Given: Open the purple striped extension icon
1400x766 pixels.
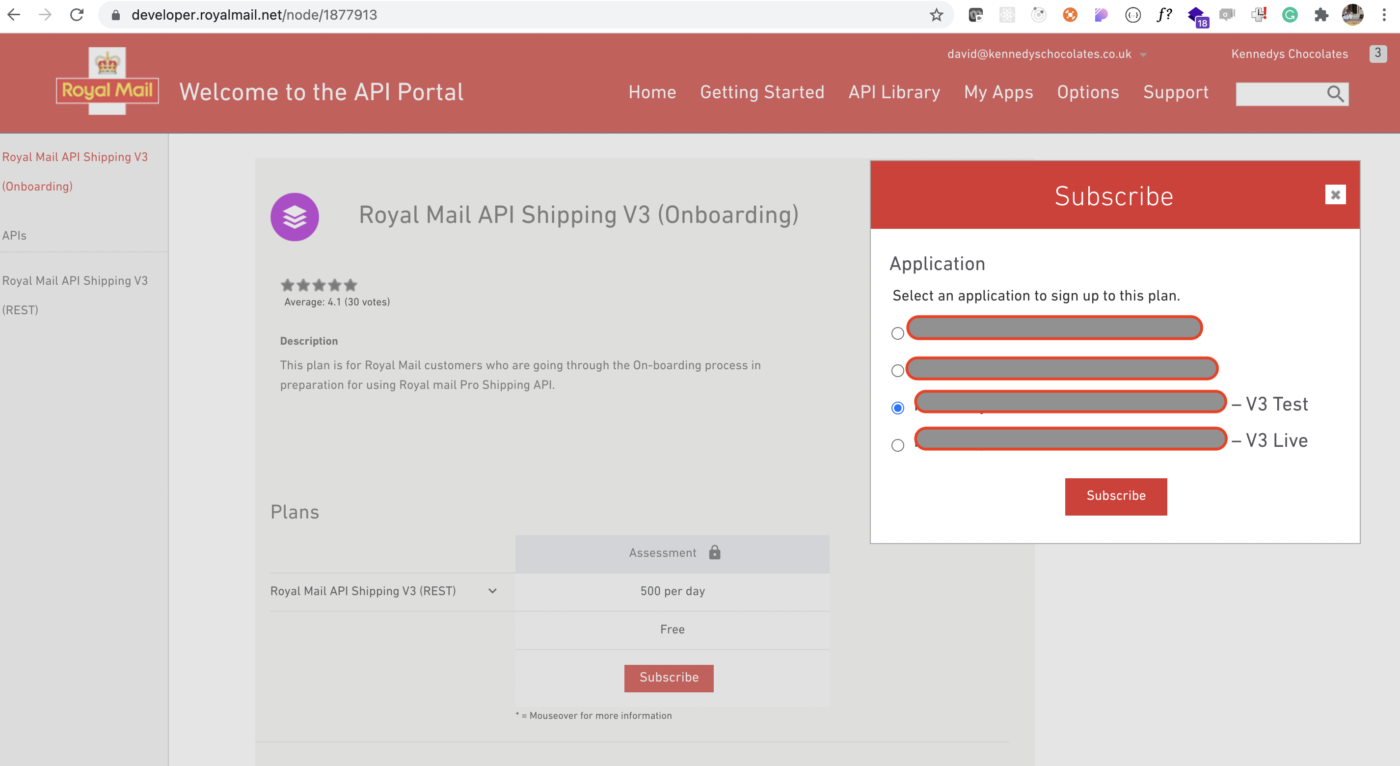Looking at the screenshot, I should [x=1101, y=15].
